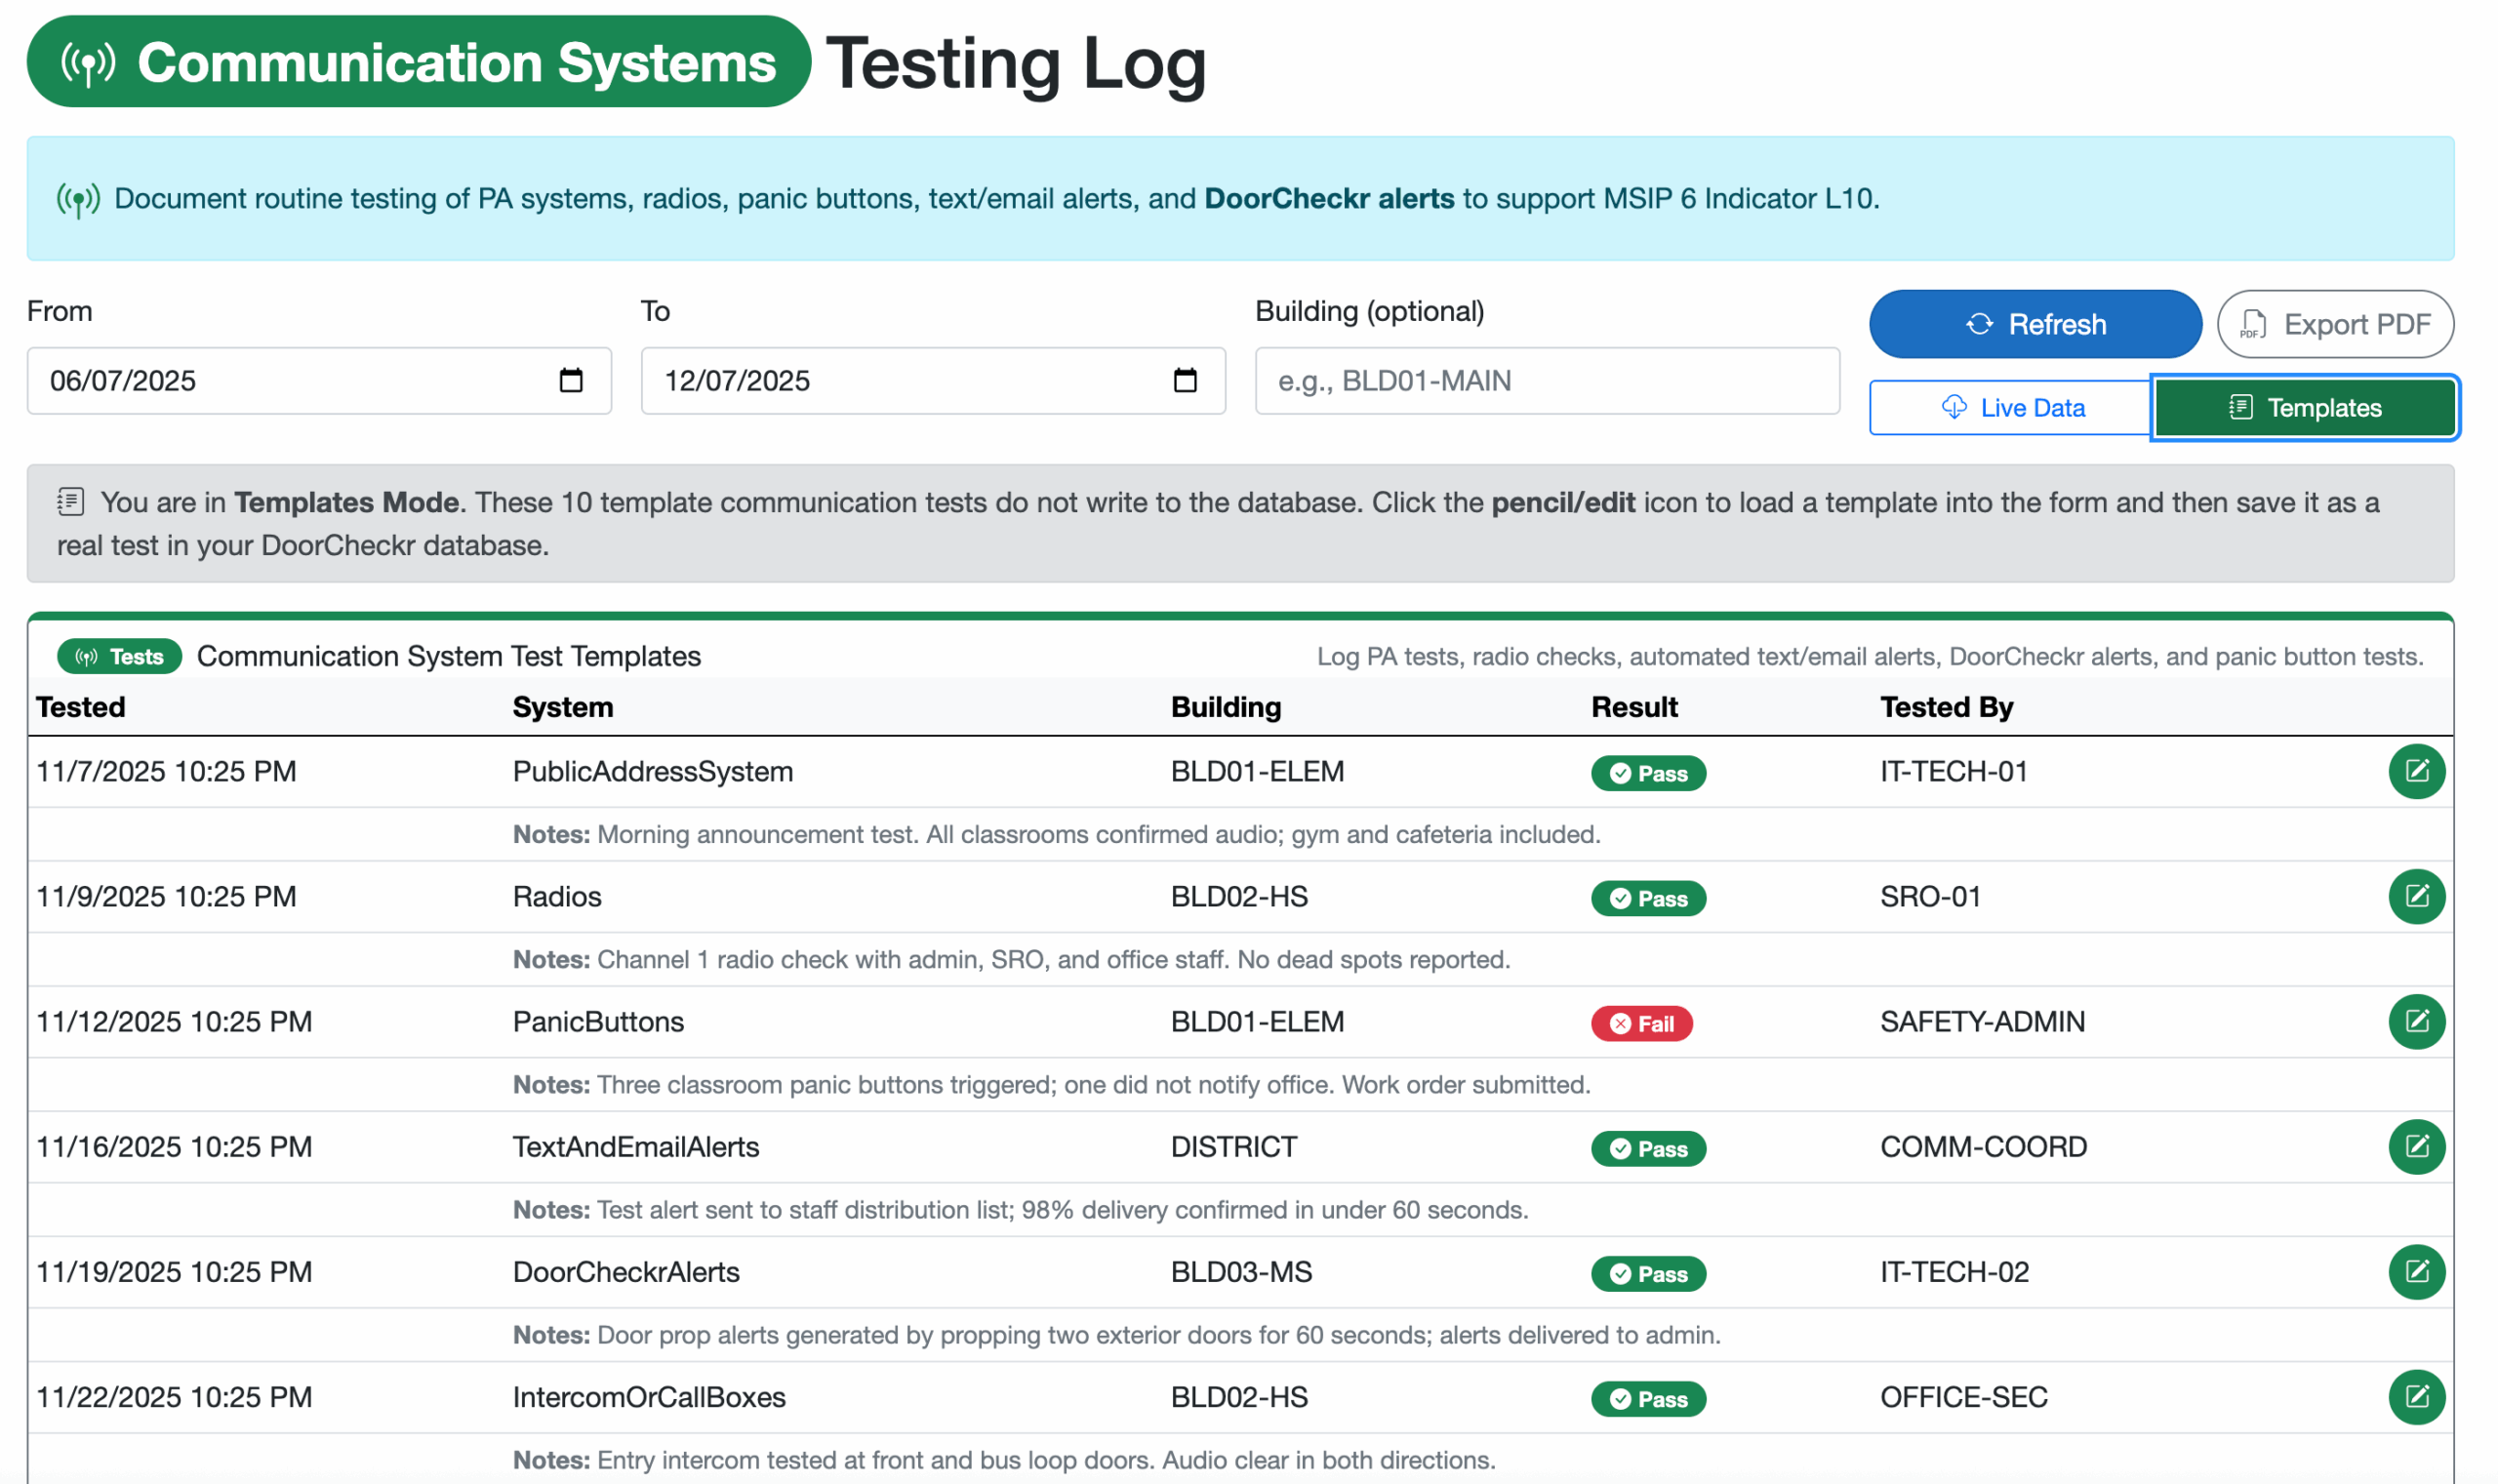The height and width of the screenshot is (1484, 2498).
Task: Click the OFFICE-SEC tester cell
Action: (1963, 1396)
